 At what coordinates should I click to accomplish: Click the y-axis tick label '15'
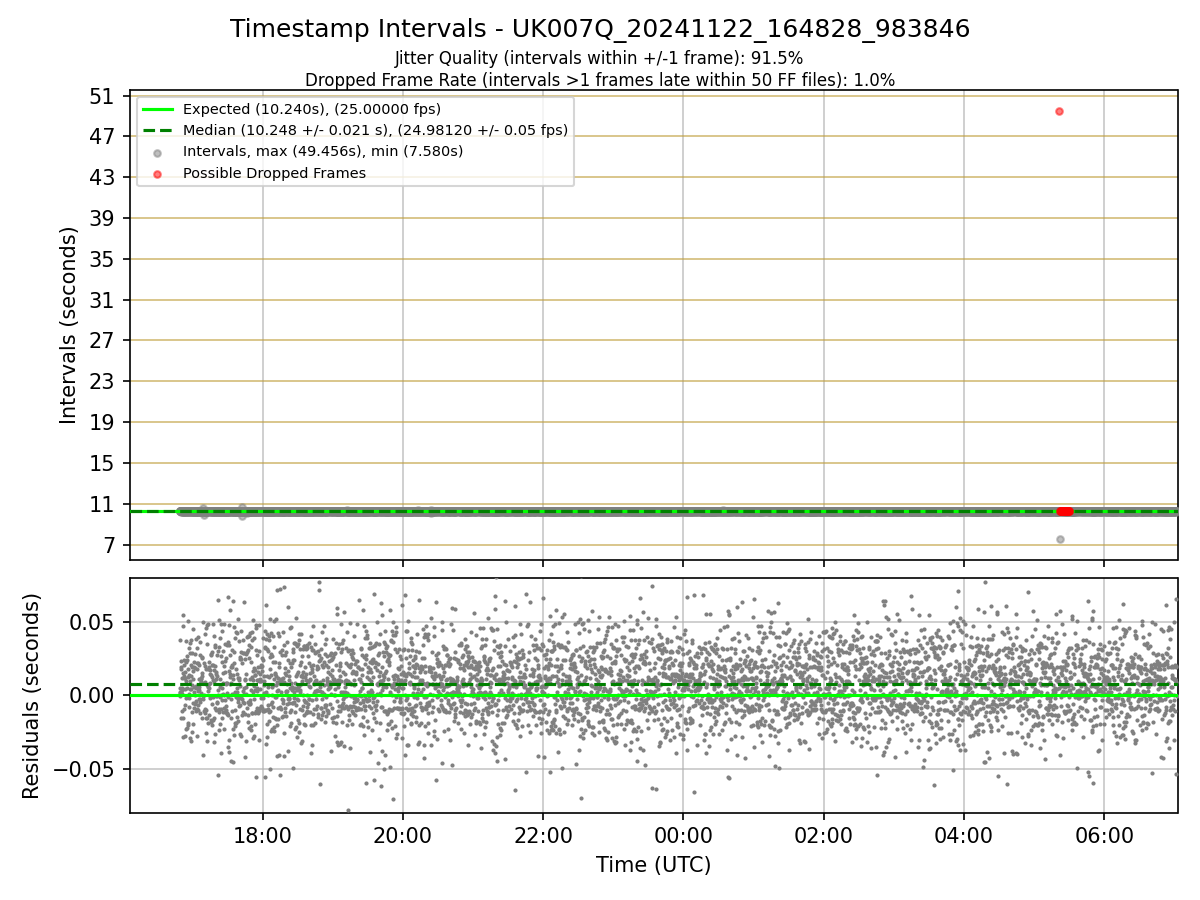coord(101,464)
